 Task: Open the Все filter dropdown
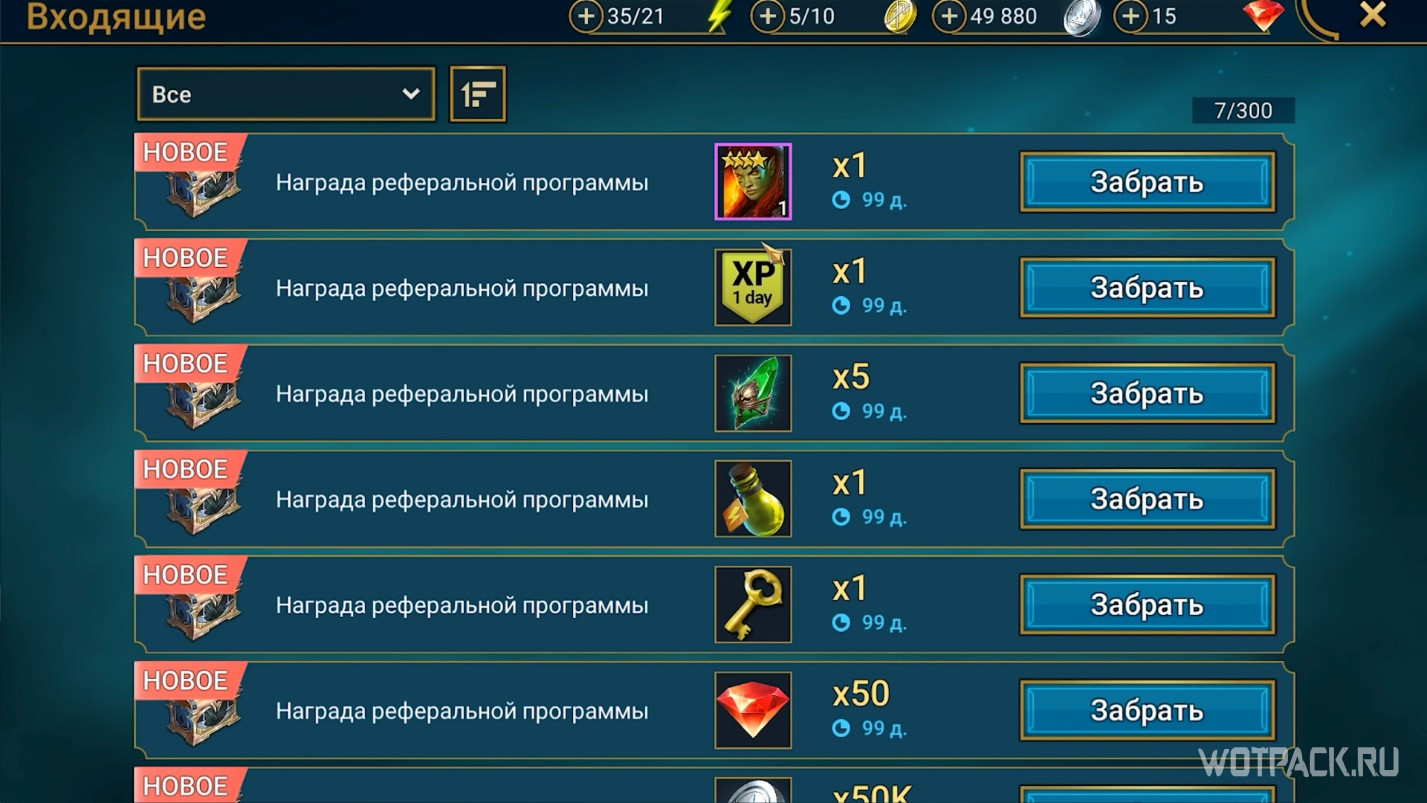pos(286,94)
